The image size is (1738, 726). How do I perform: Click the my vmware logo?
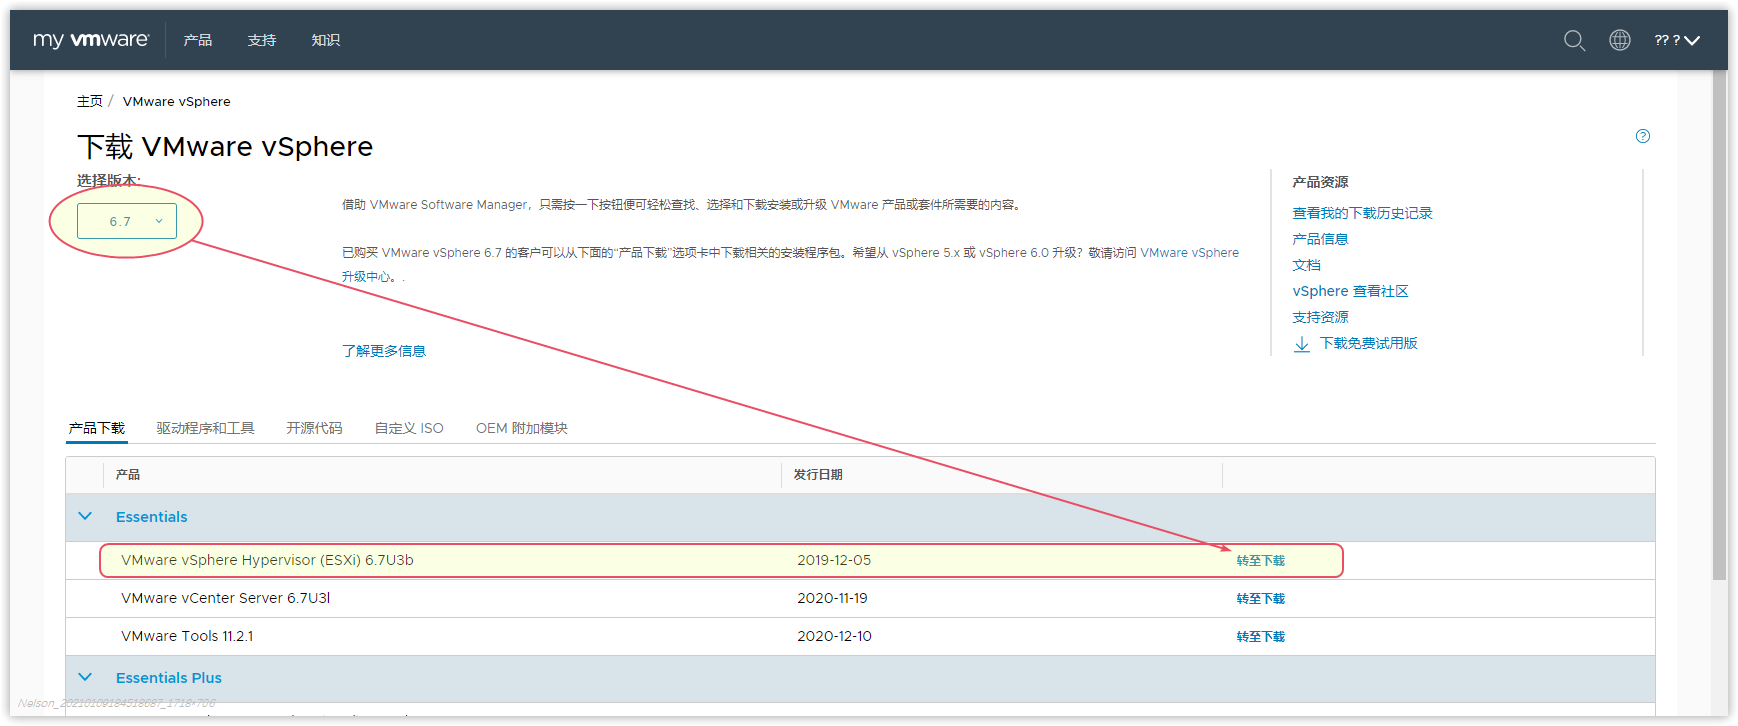click(91, 40)
